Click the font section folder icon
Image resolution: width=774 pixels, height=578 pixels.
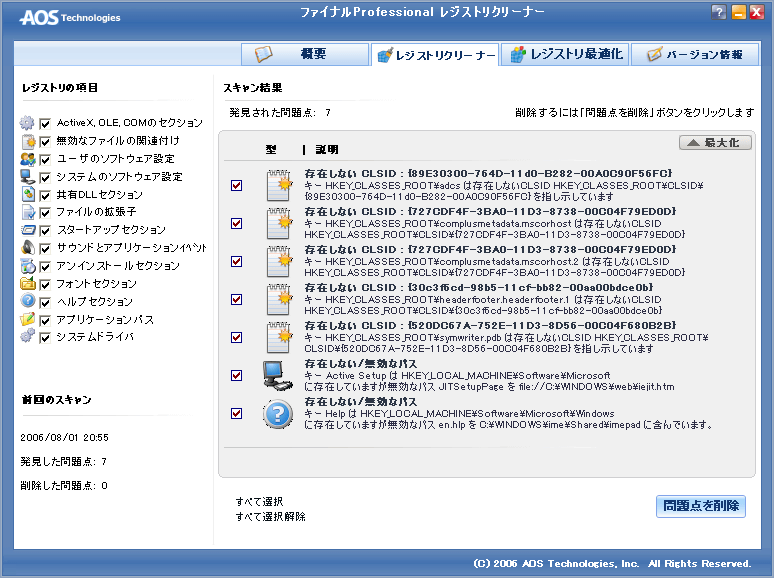tap(28, 283)
